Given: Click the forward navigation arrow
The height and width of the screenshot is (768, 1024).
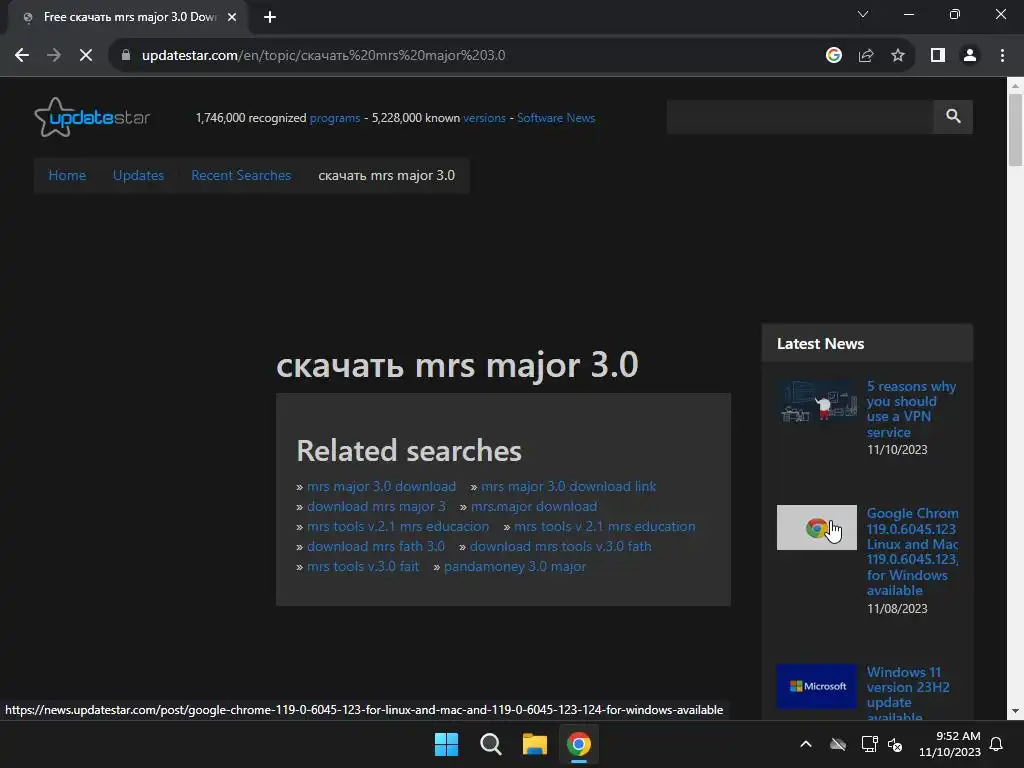Looking at the screenshot, I should click(54, 56).
